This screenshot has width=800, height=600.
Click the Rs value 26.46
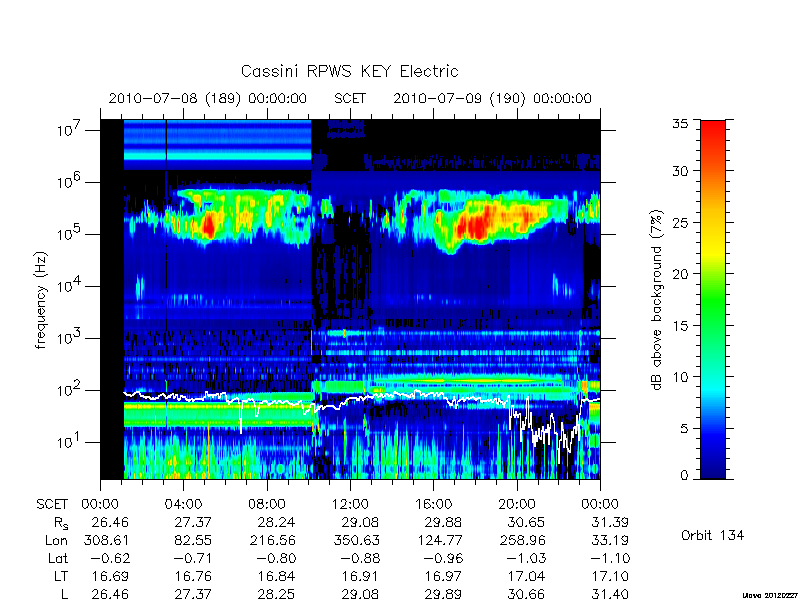(110, 522)
